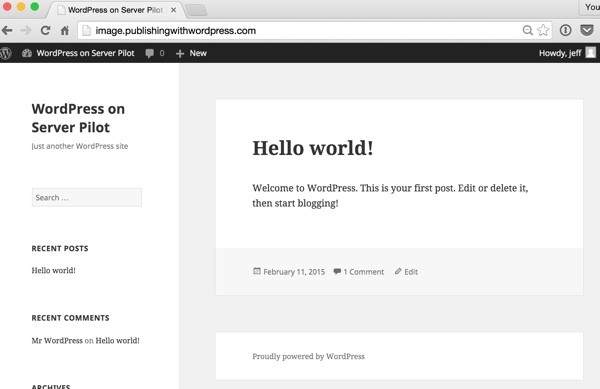The width and height of the screenshot is (600, 389).
Task: Open WordPress on Server Pilot admin bar menu
Action: pyautogui.click(x=78, y=53)
